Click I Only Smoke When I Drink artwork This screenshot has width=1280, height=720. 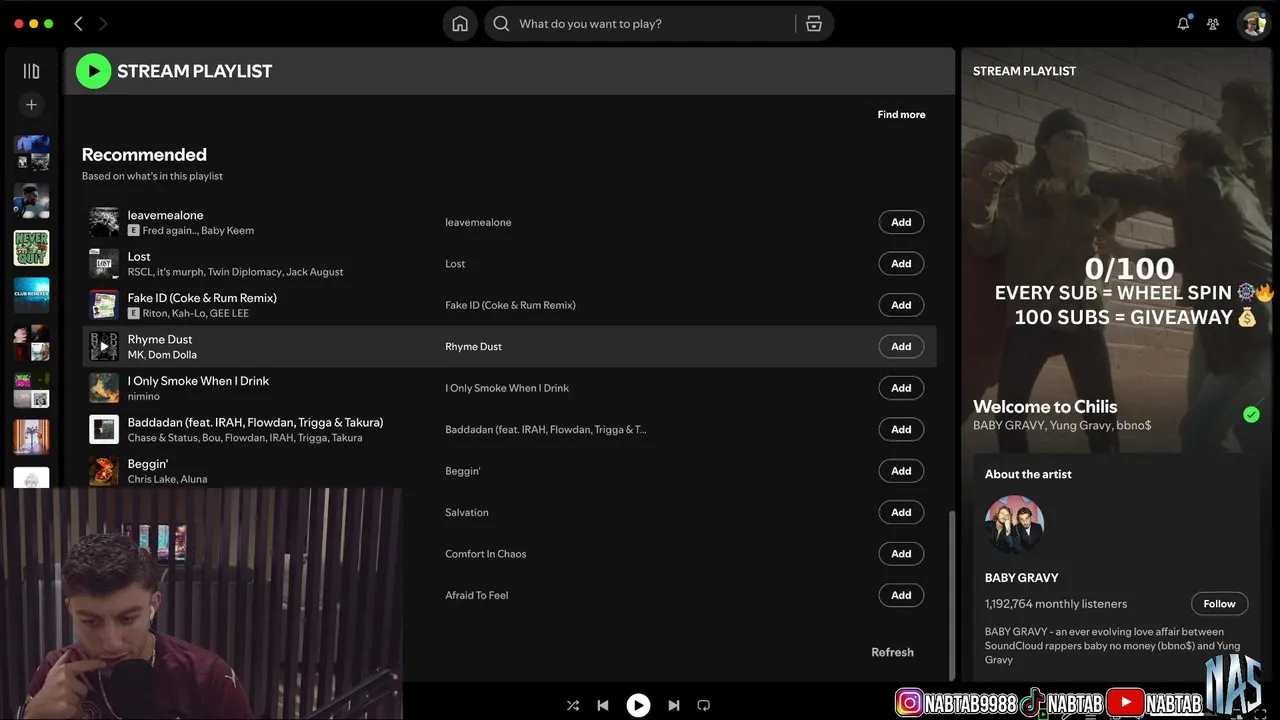pos(104,388)
